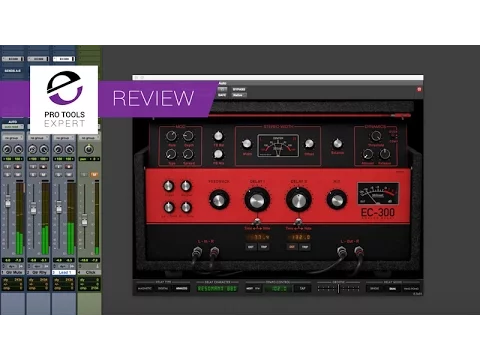Click the Delay 2 time display
The height and width of the screenshot is (360, 480).
click(x=299, y=237)
